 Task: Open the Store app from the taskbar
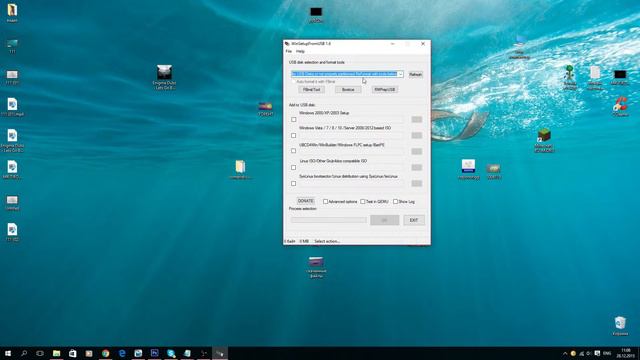(x=73, y=353)
